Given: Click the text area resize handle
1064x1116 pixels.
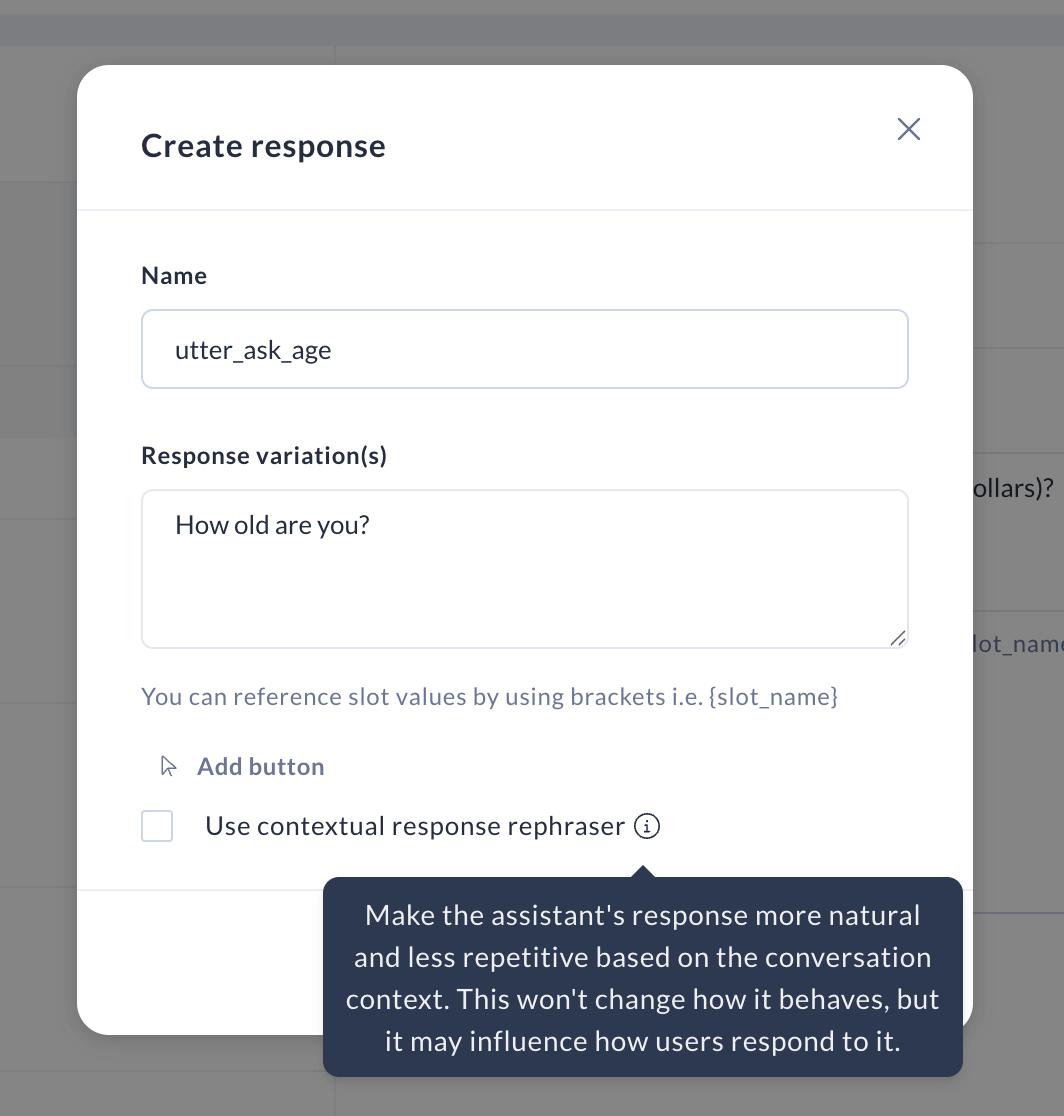Looking at the screenshot, I should point(898,638).
